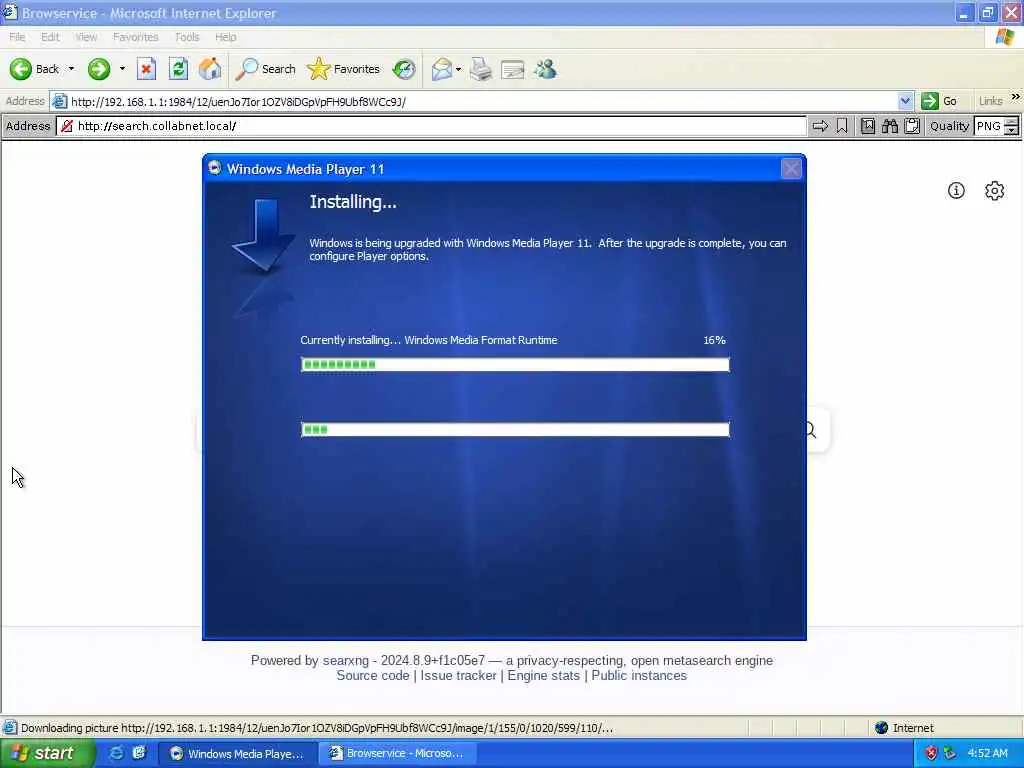The height and width of the screenshot is (768, 1024).
Task: Open the Source code link
Action: (373, 676)
